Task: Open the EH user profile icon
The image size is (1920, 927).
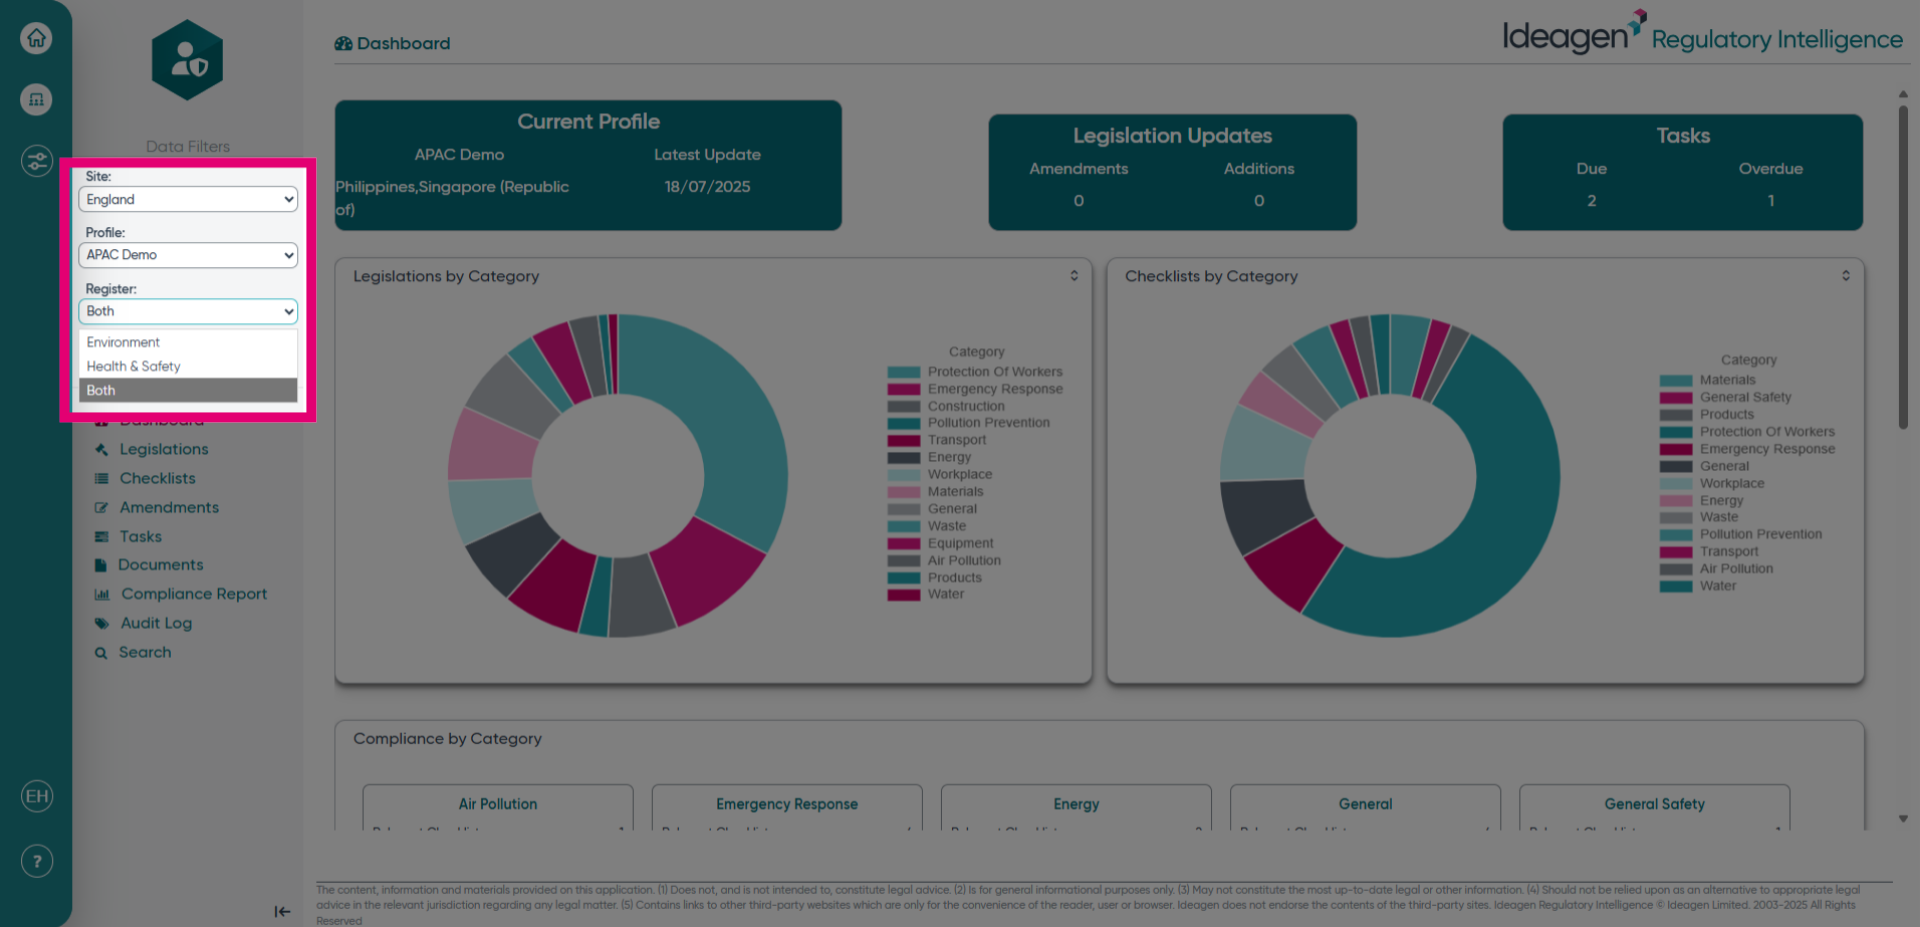Action: point(37,796)
